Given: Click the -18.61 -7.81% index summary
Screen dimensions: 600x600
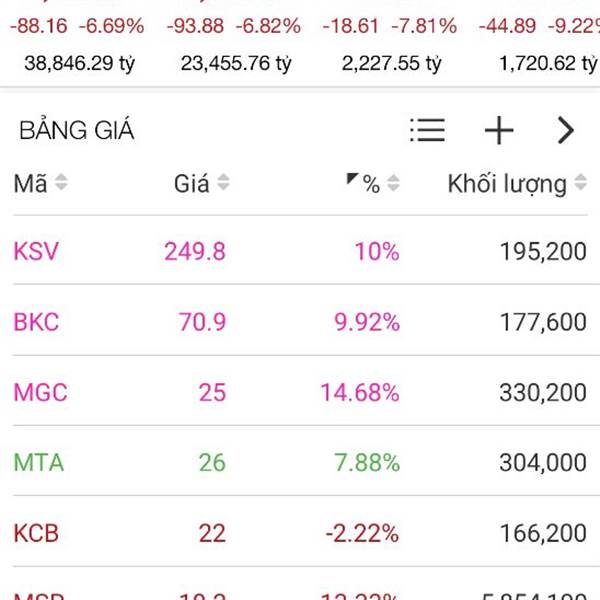Looking at the screenshot, I should coord(384,25).
